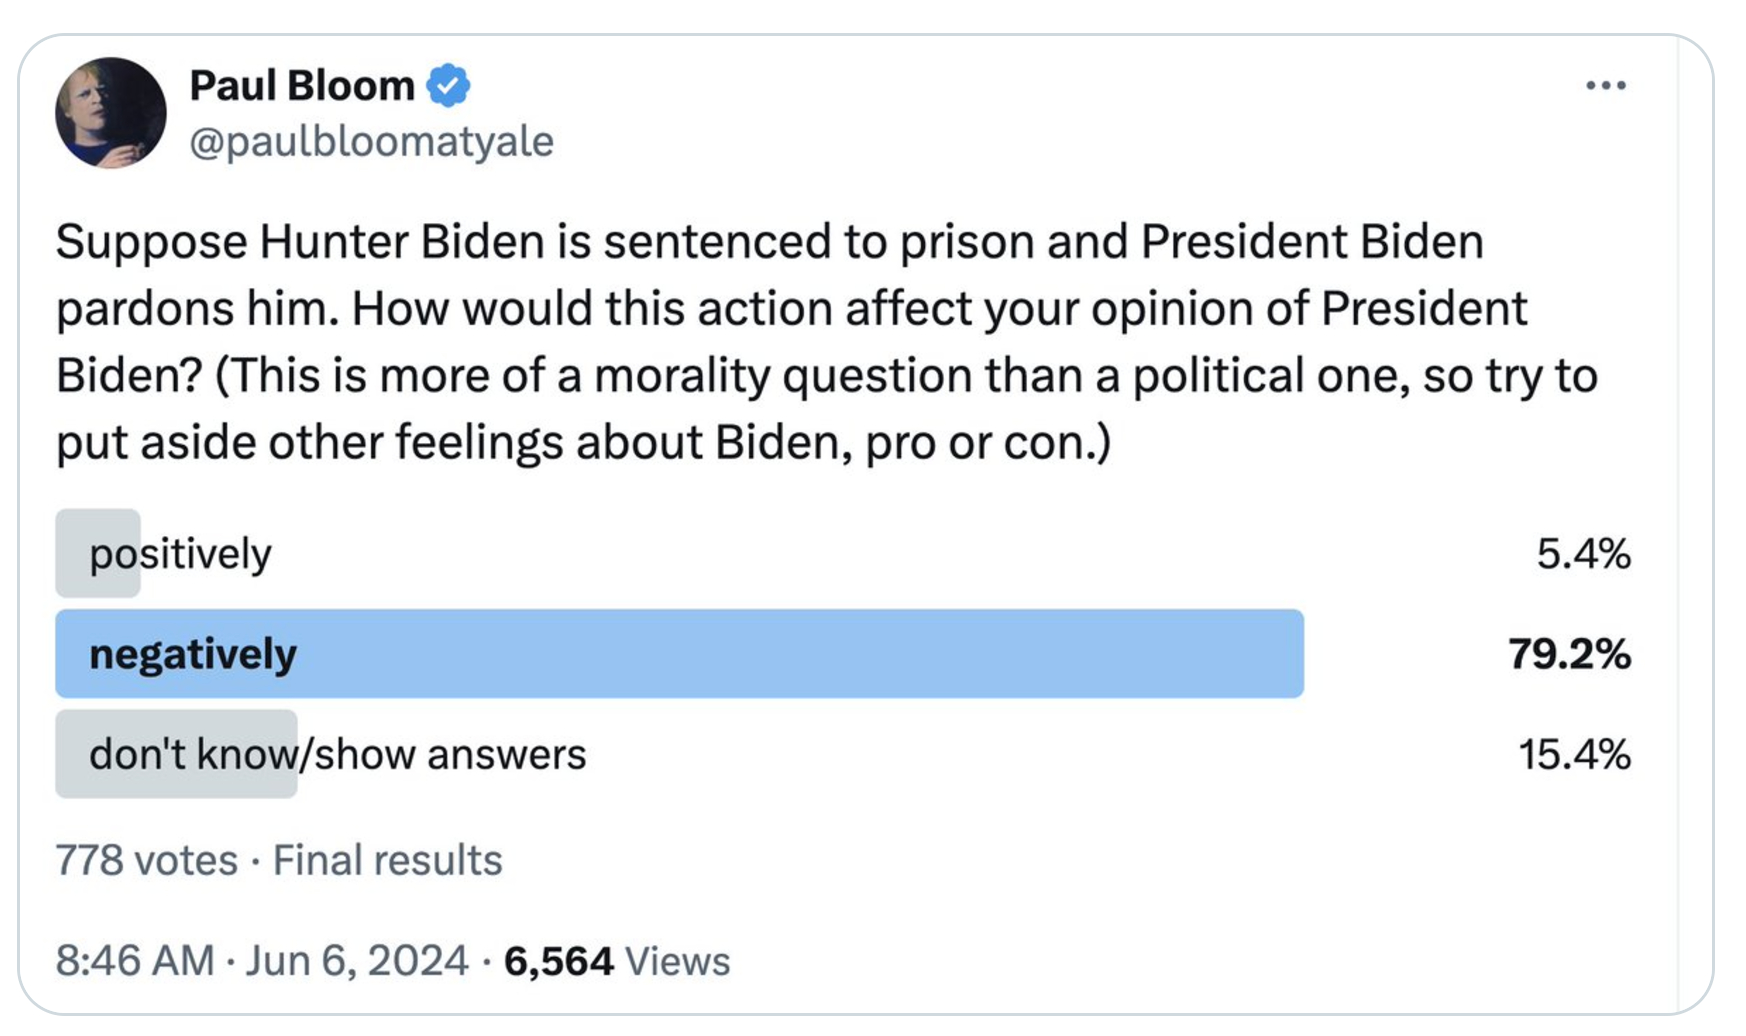This screenshot has height=1036, width=1746.
Task: Click the 5.4% poll percentage
Action: click(x=1583, y=554)
